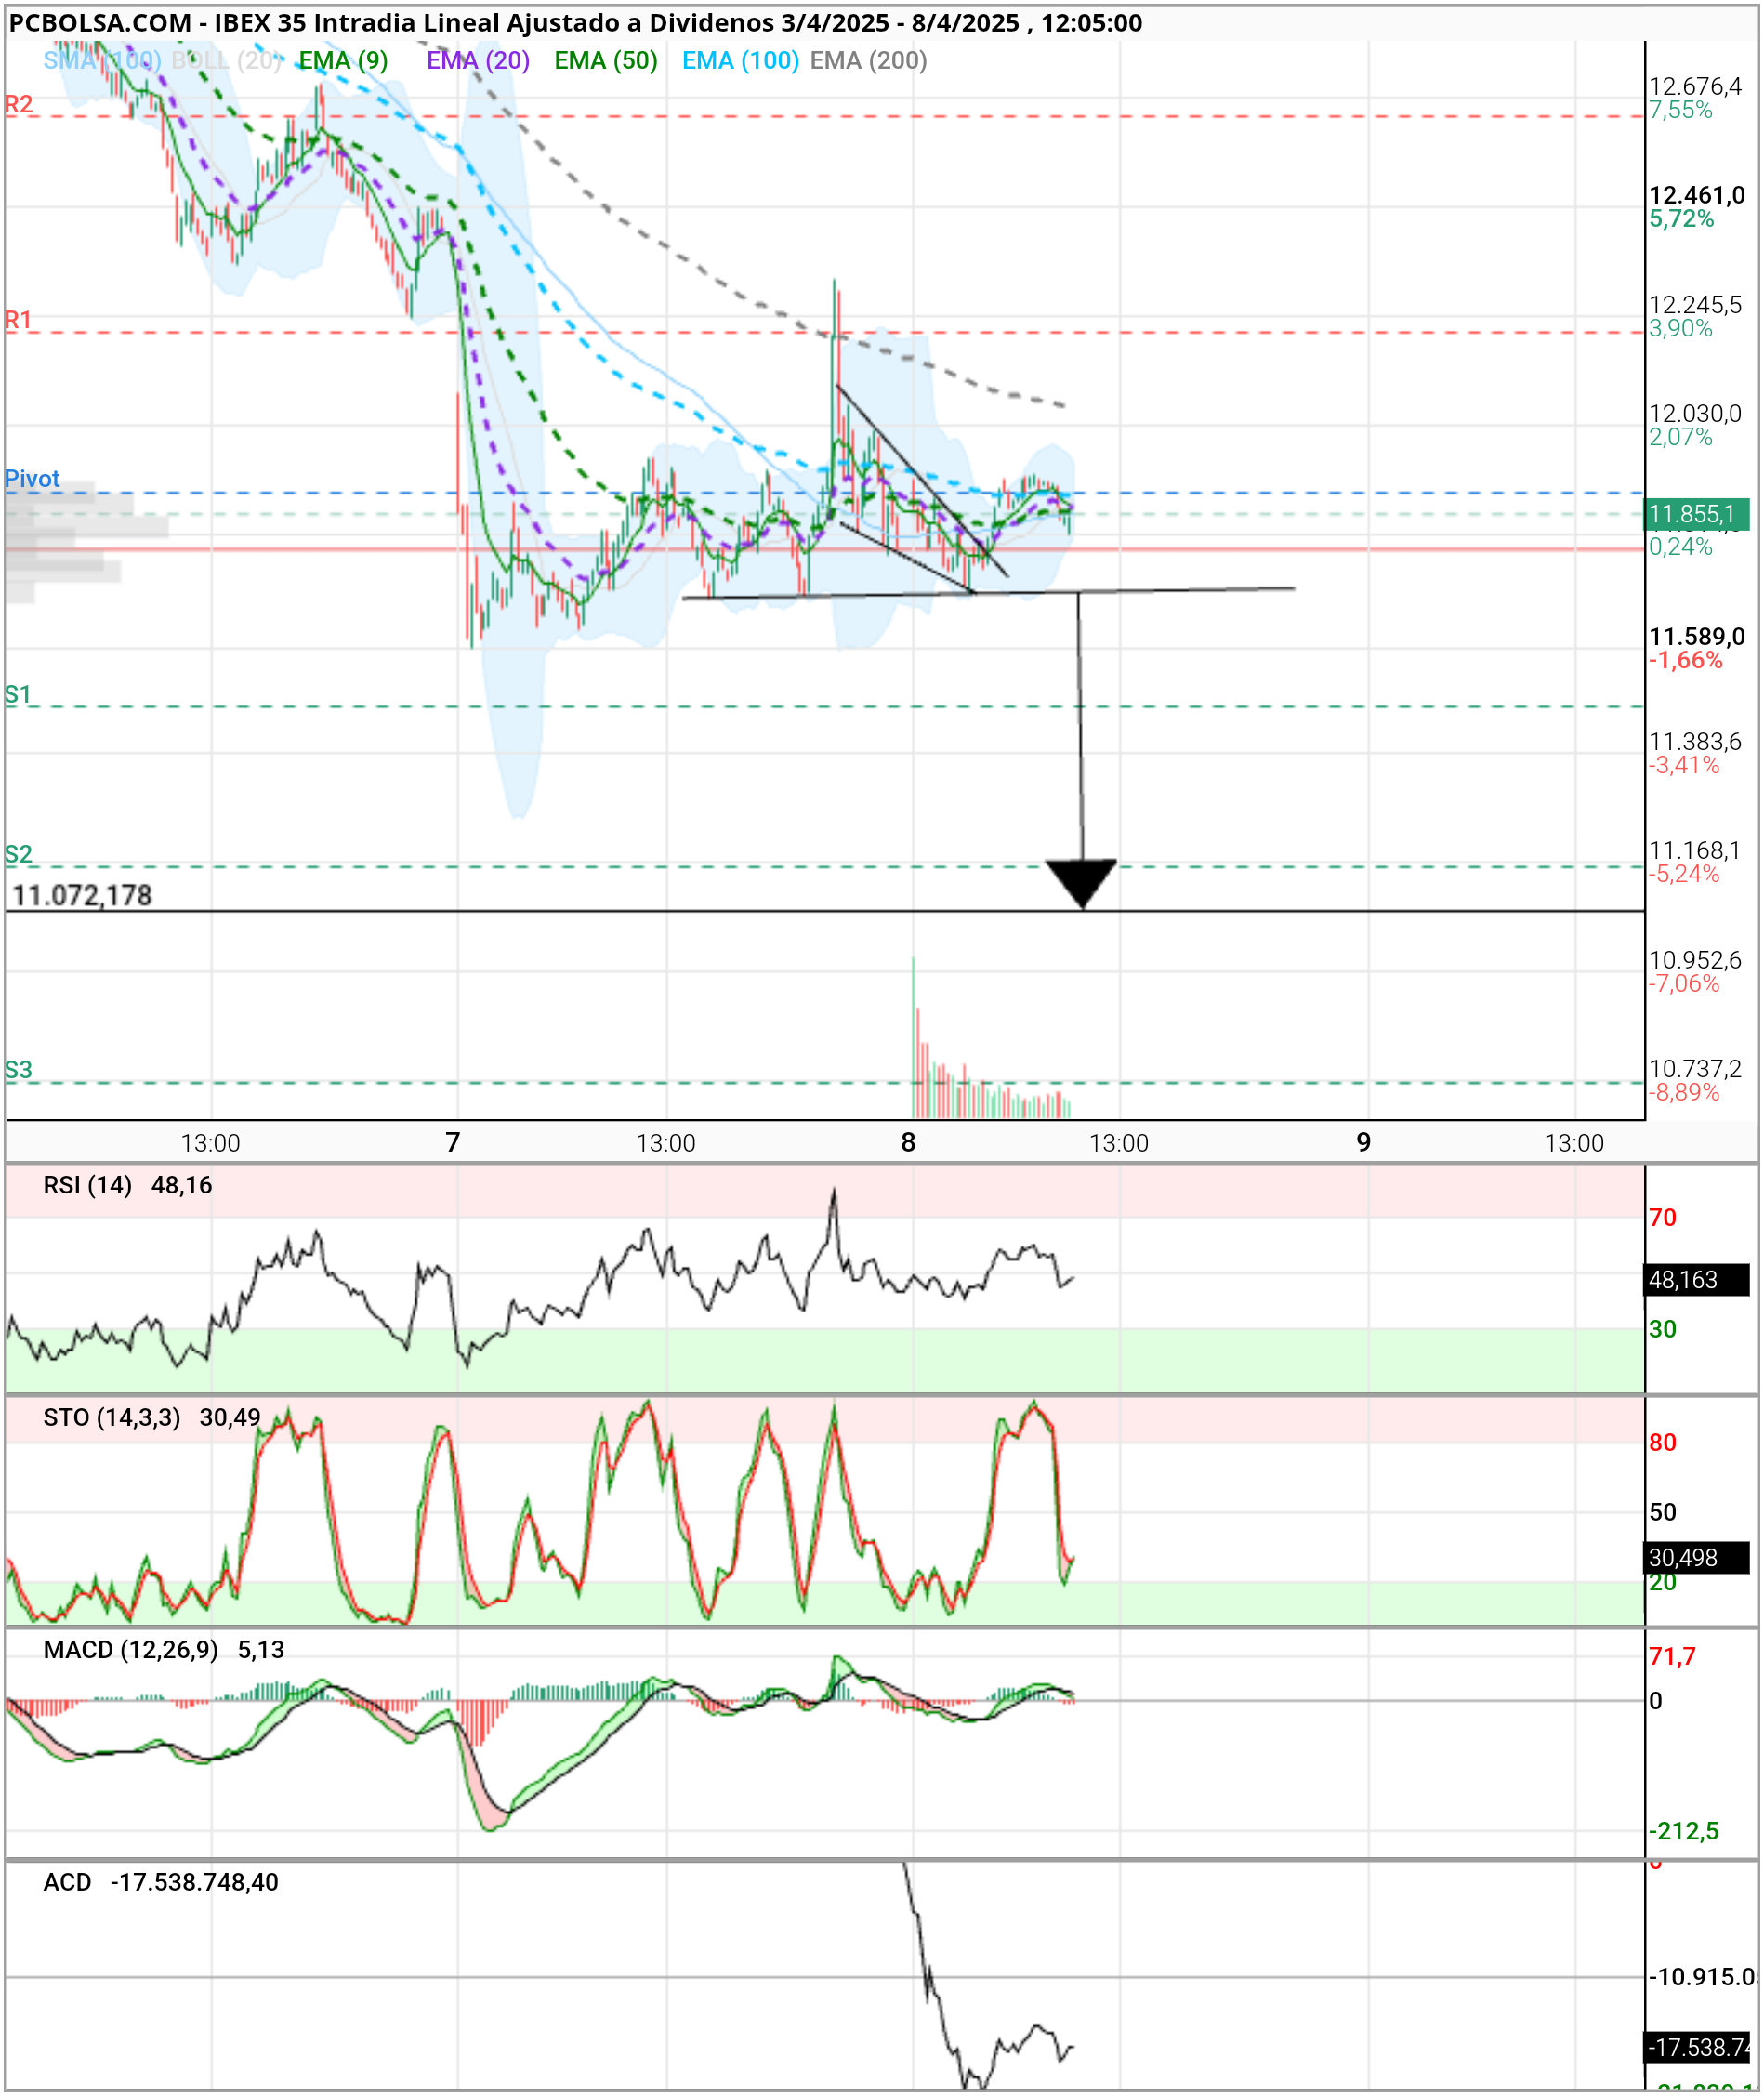Click the RSI overbought level 70
The height and width of the screenshot is (2096, 1764).
pyautogui.click(x=1663, y=1217)
